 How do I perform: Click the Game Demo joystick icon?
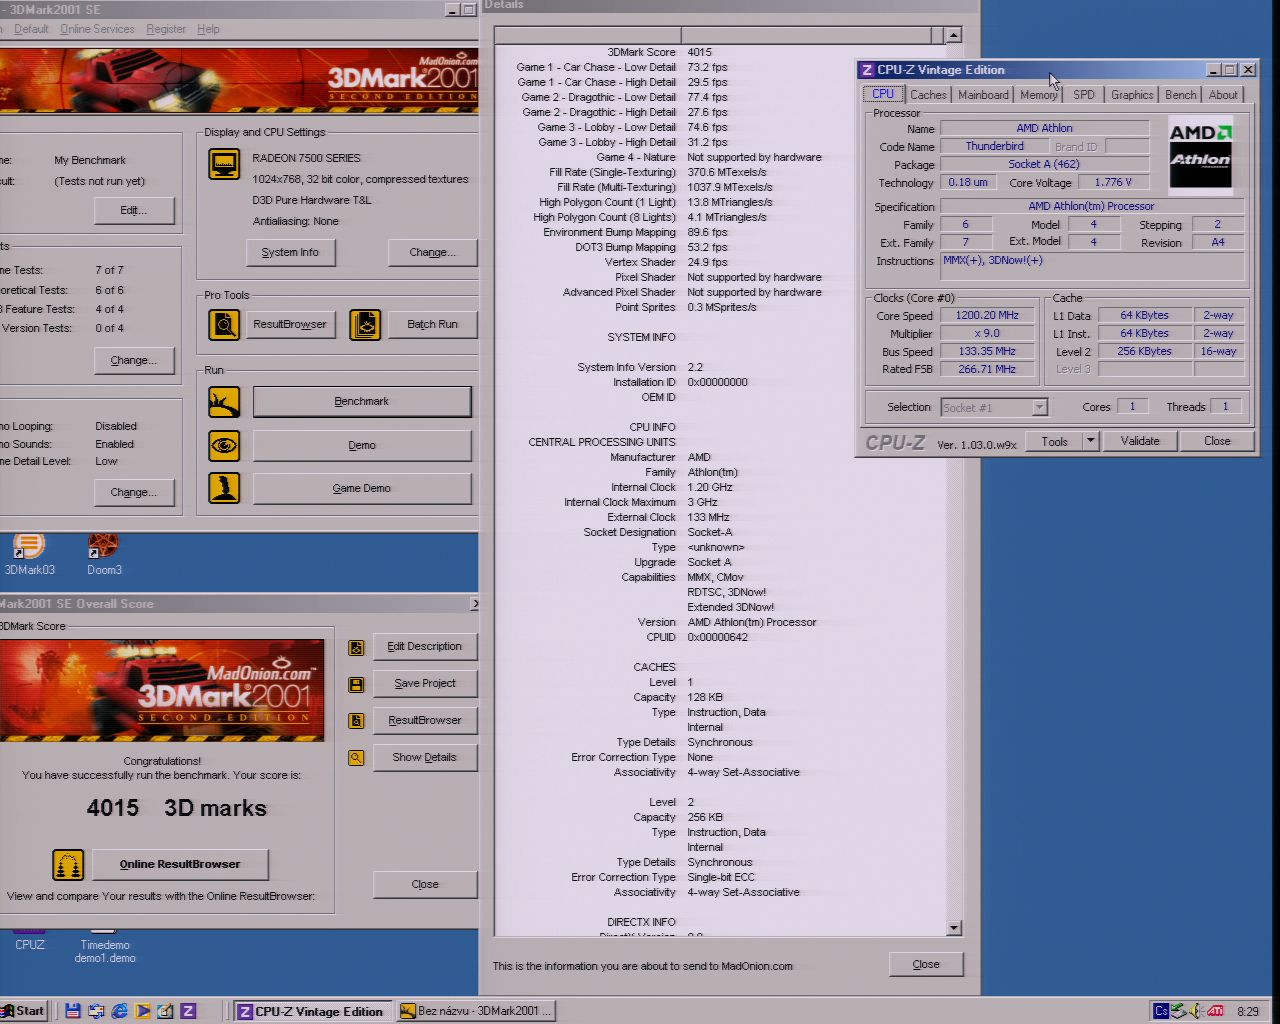[x=224, y=488]
